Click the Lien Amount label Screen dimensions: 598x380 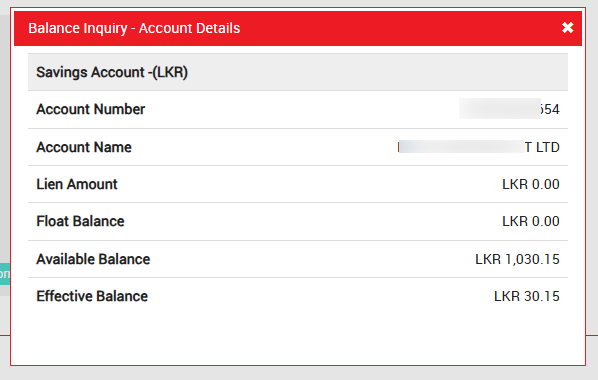coord(77,184)
